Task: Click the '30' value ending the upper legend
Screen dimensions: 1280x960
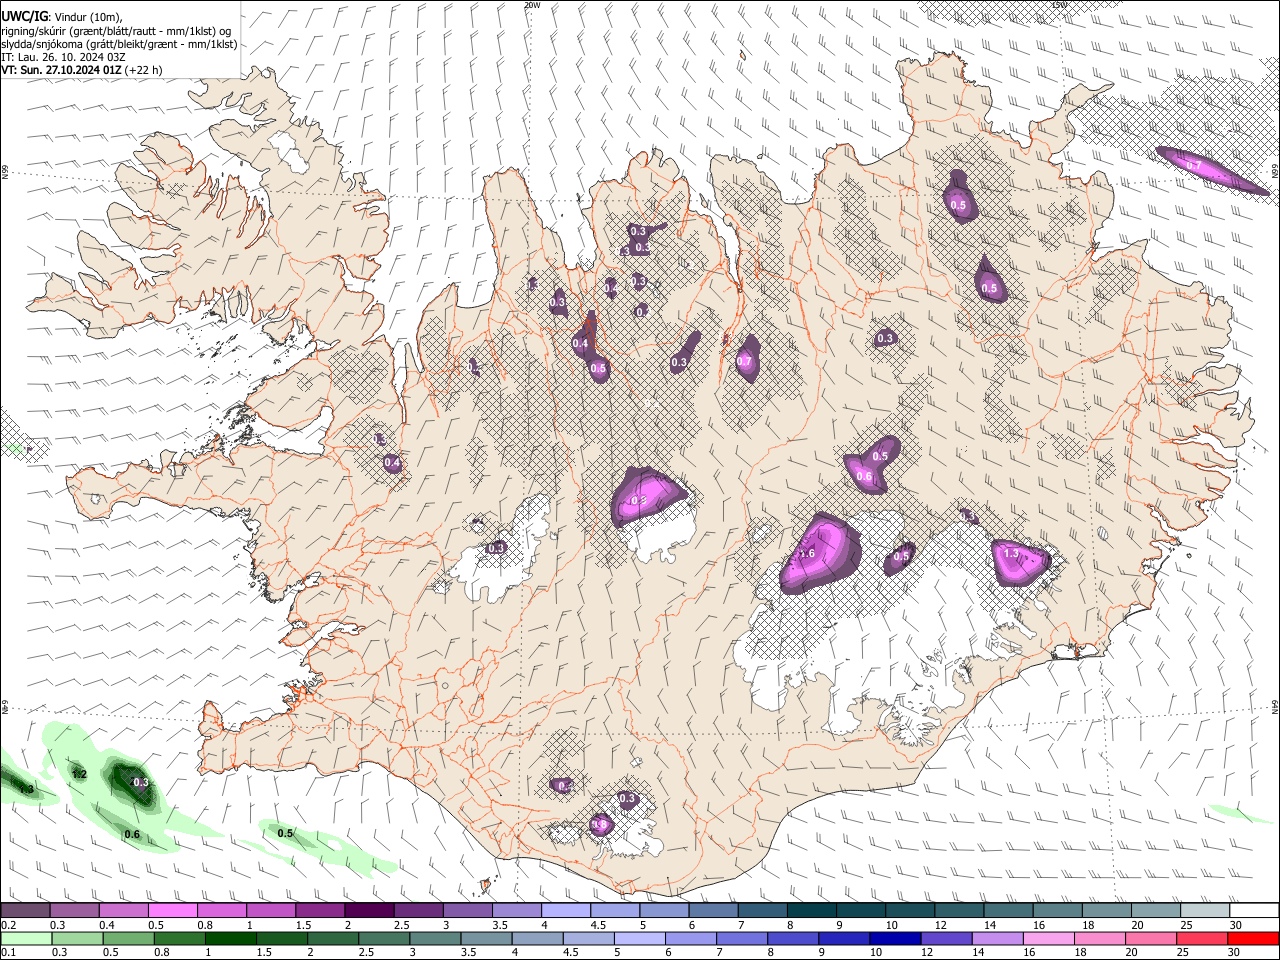Action: [x=1236, y=925]
